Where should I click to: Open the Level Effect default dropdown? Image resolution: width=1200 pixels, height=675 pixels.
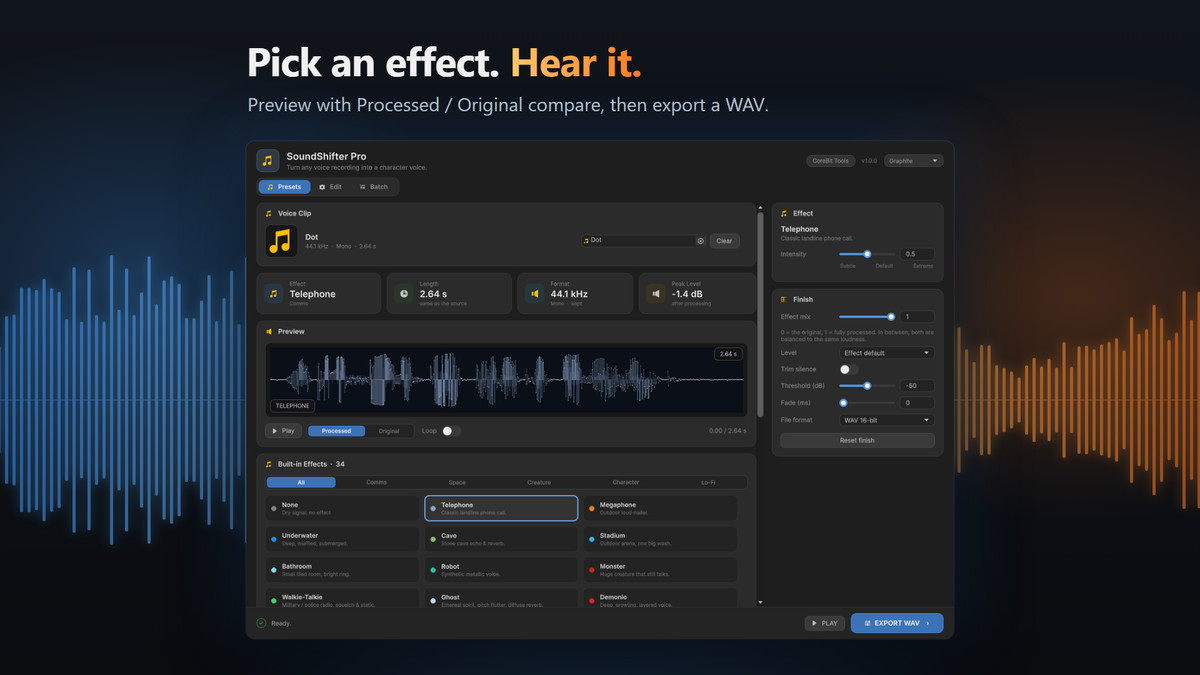(x=887, y=353)
